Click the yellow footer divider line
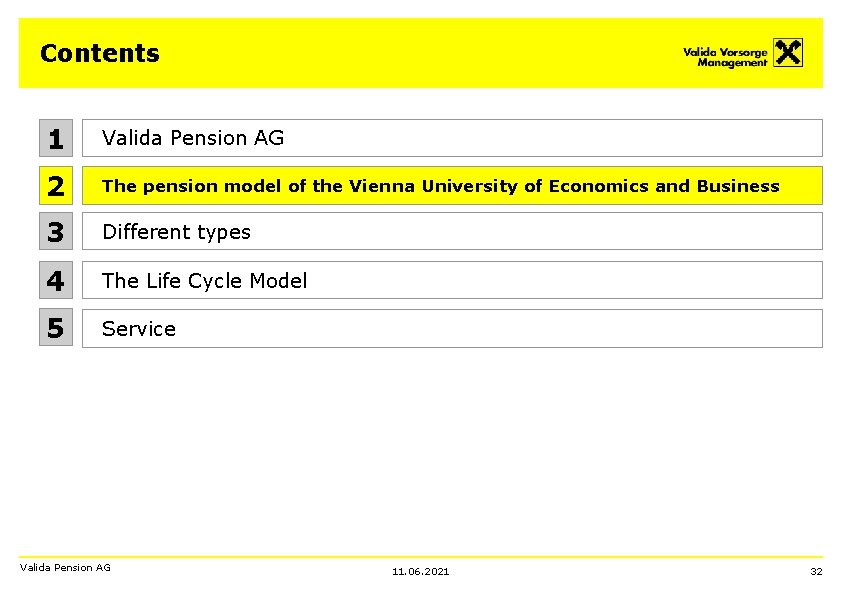The height and width of the screenshot is (595, 842). [x=420, y=557]
